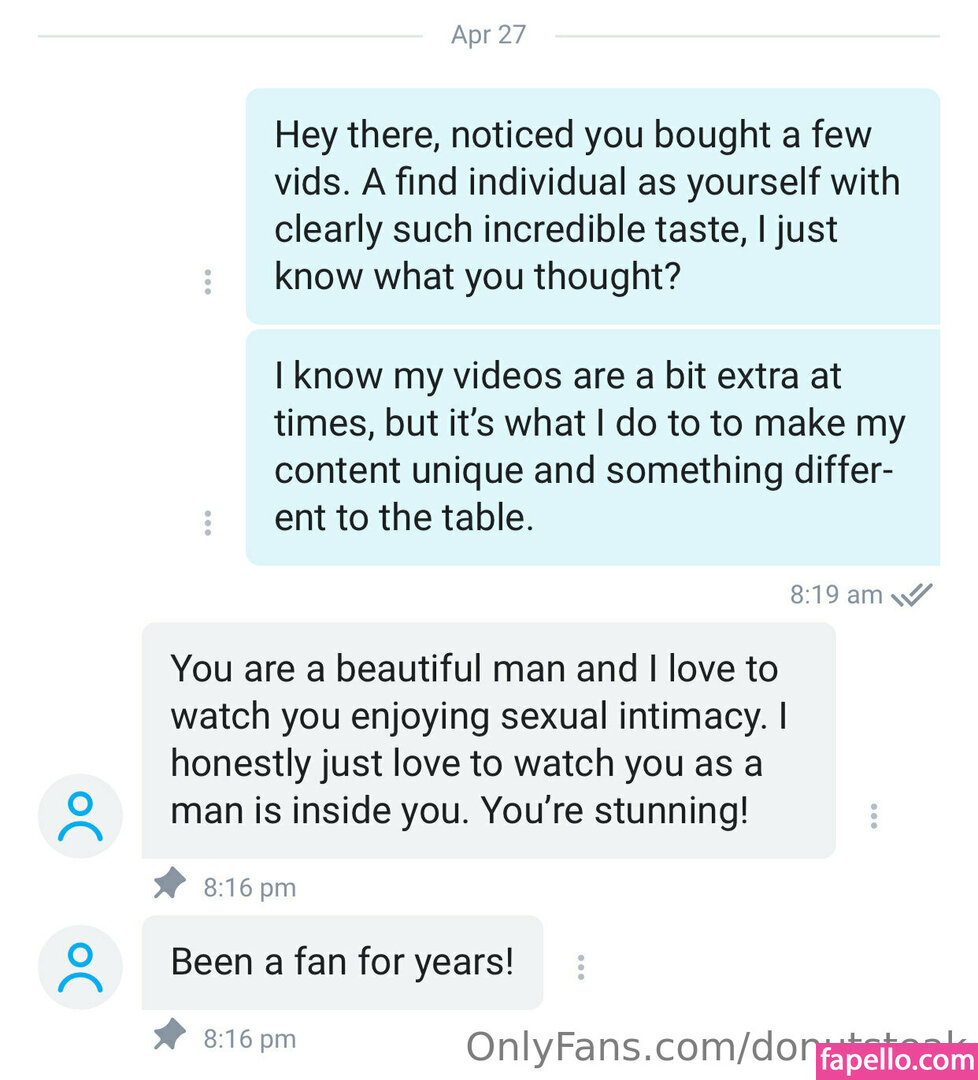Image resolution: width=978 pixels, height=1080 pixels.
Task: Toggle the pin icon under "Been a fan for years!"
Action: point(170,1037)
